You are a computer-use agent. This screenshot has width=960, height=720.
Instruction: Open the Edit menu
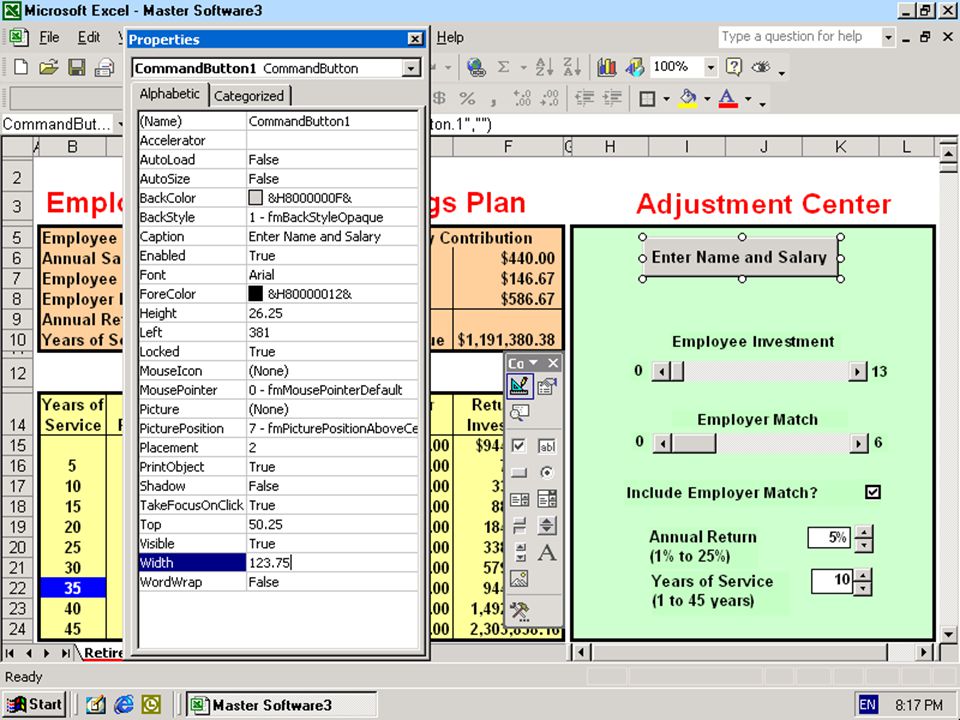(89, 37)
